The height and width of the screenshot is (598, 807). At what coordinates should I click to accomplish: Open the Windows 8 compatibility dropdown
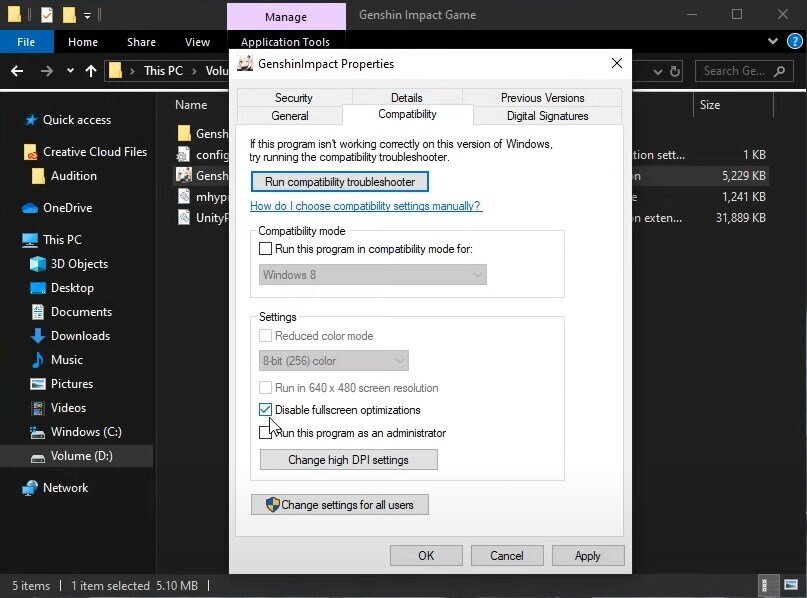coord(372,274)
